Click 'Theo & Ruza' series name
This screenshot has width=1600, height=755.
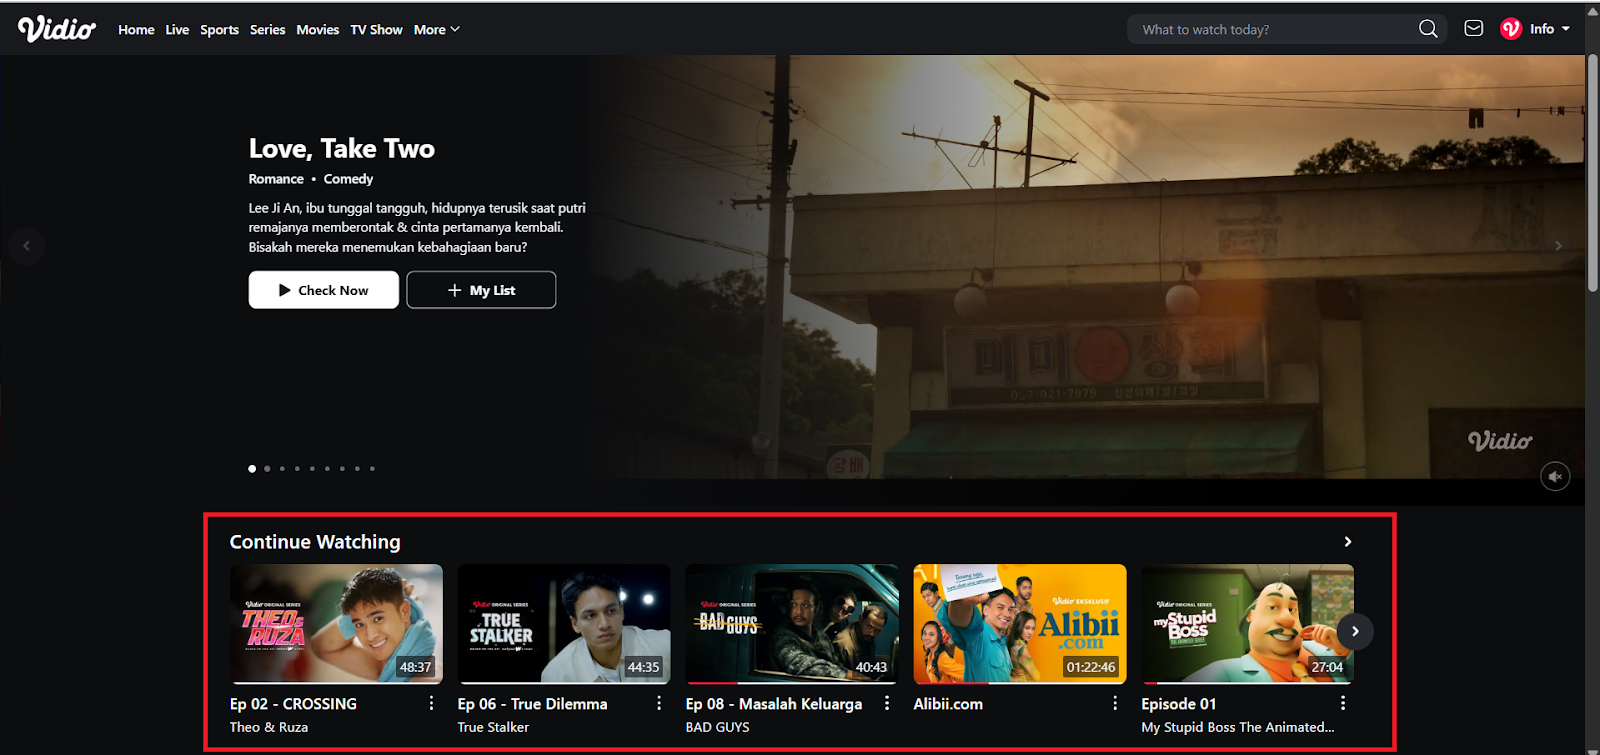pos(269,727)
